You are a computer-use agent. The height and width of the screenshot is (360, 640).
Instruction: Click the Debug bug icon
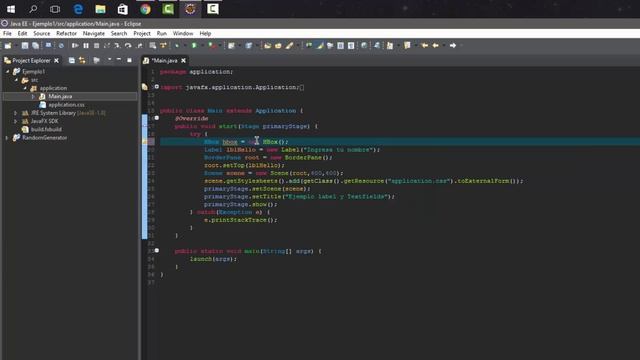[176, 46]
